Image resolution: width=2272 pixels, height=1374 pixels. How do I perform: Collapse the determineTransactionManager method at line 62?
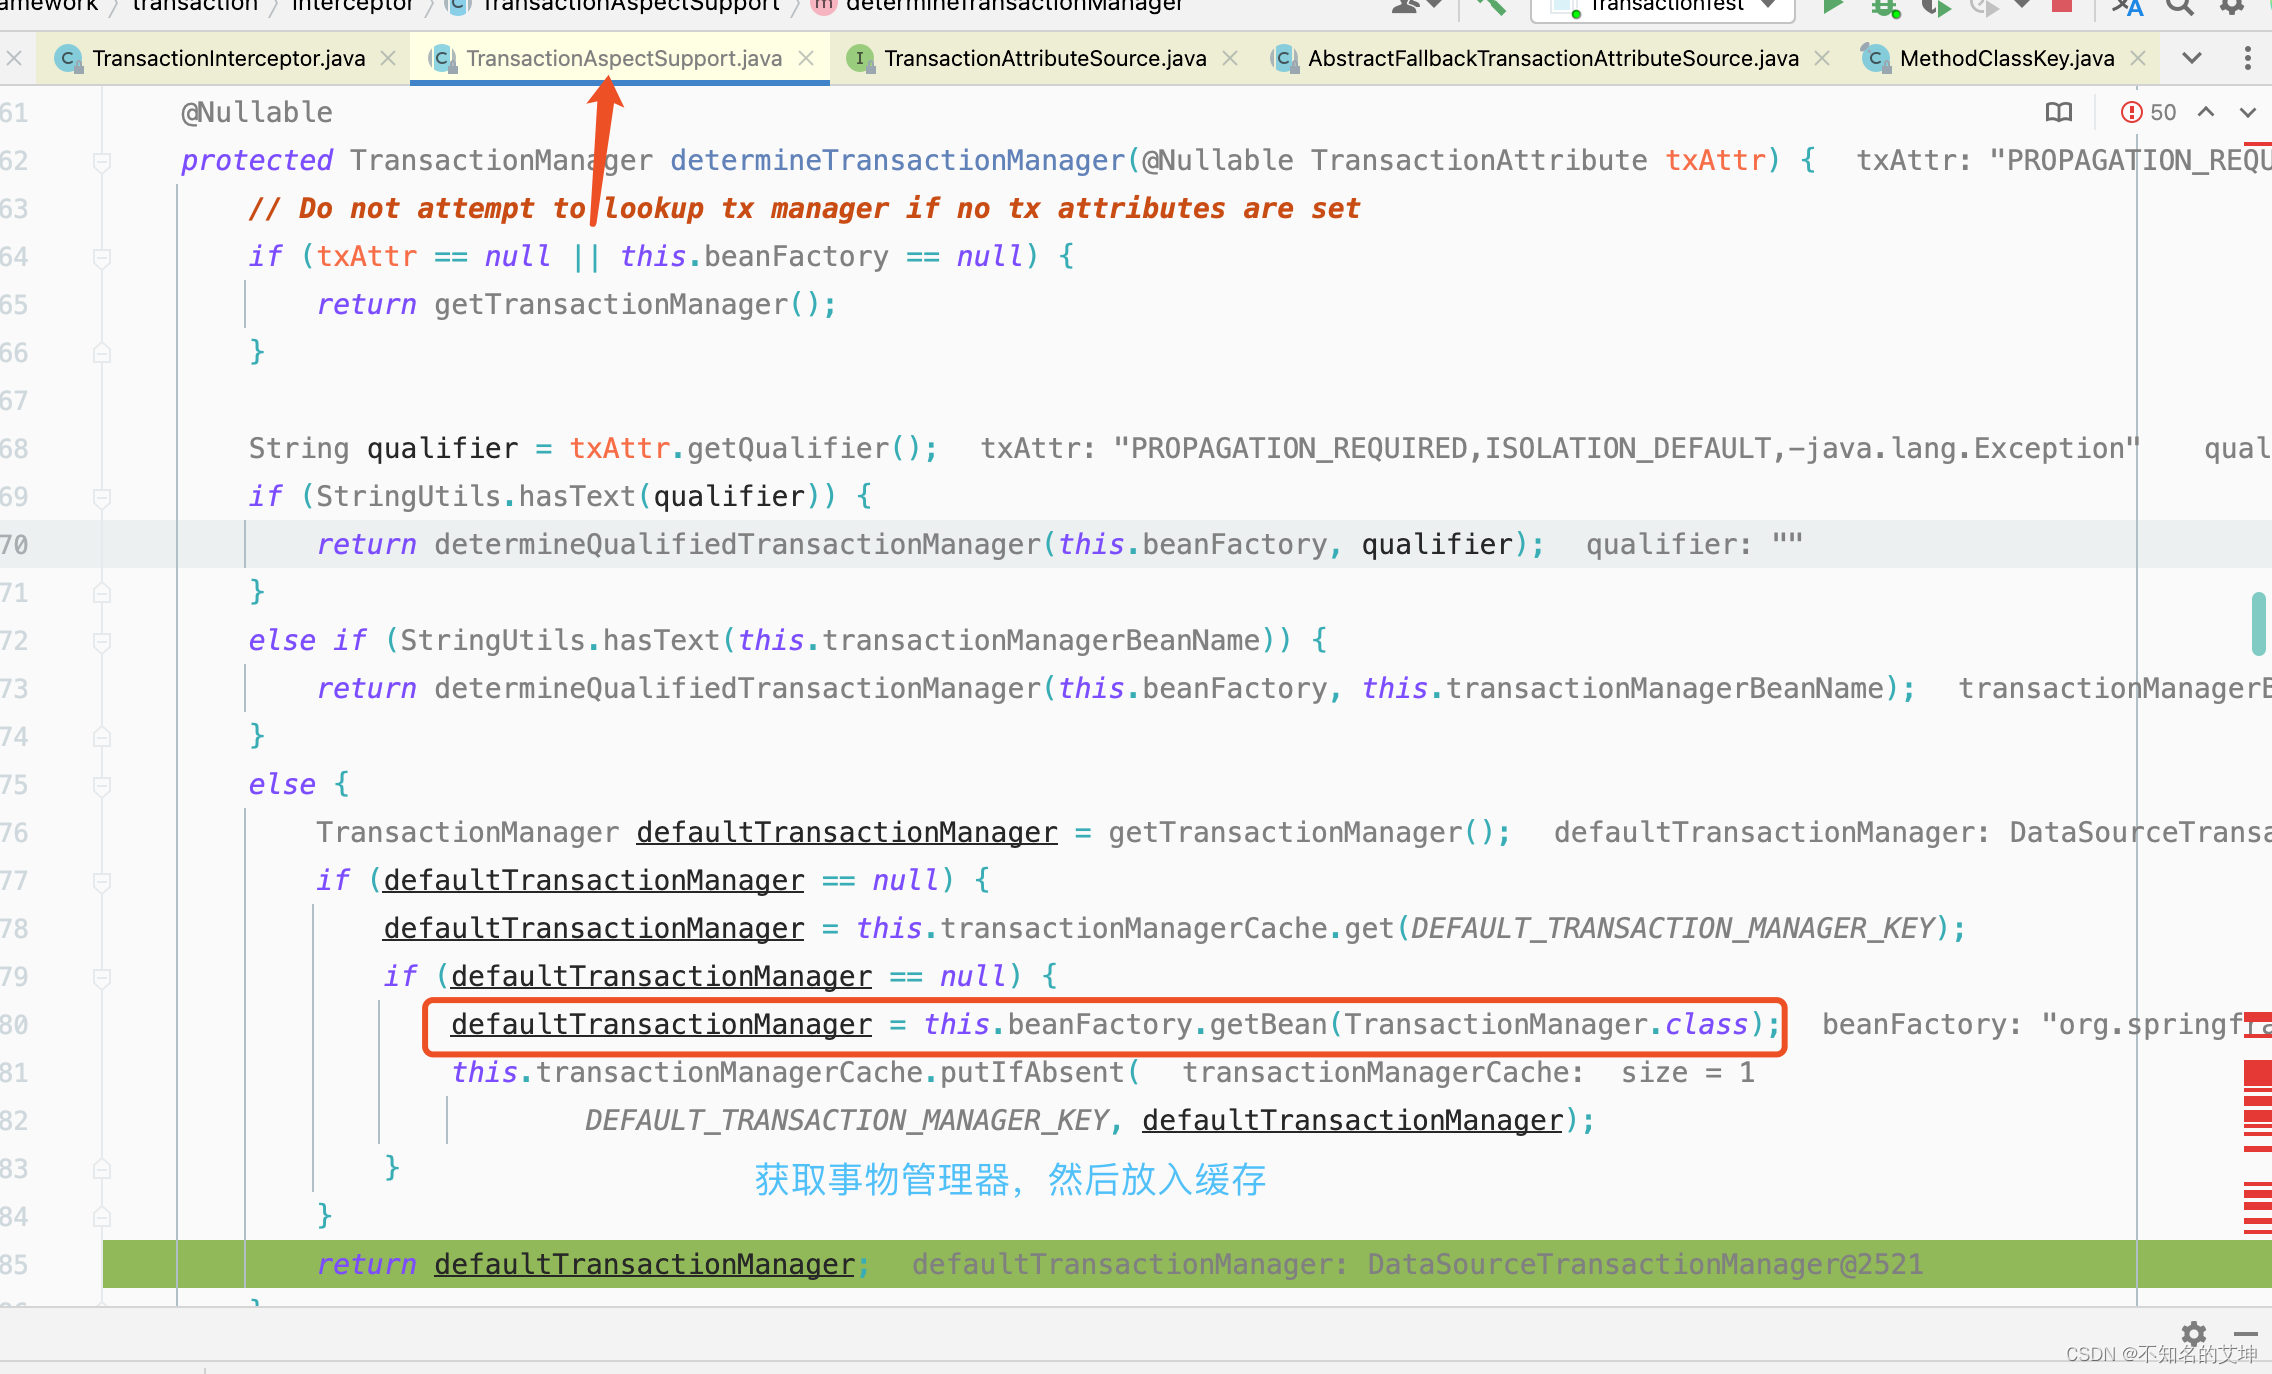[x=101, y=161]
